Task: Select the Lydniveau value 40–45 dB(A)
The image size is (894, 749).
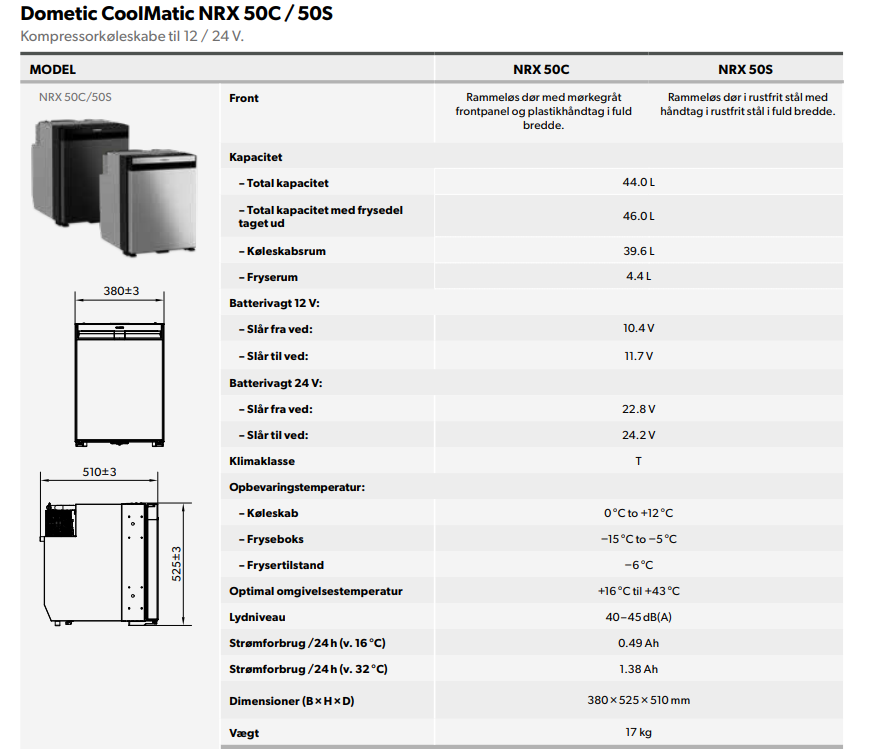Action: coord(638,617)
